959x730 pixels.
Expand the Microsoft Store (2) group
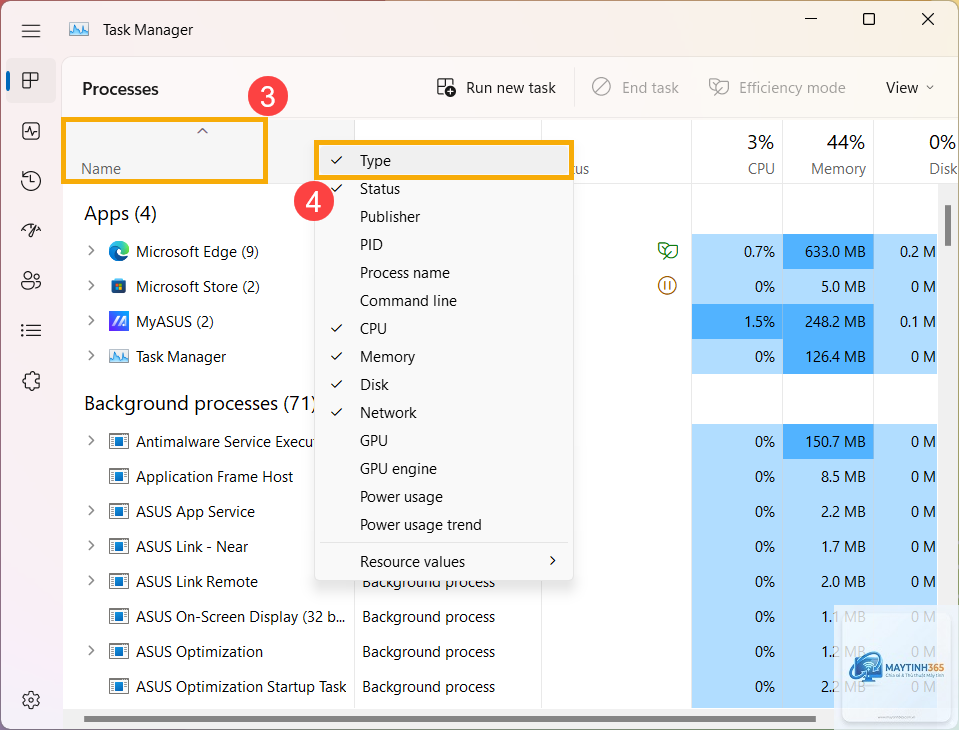[91, 286]
